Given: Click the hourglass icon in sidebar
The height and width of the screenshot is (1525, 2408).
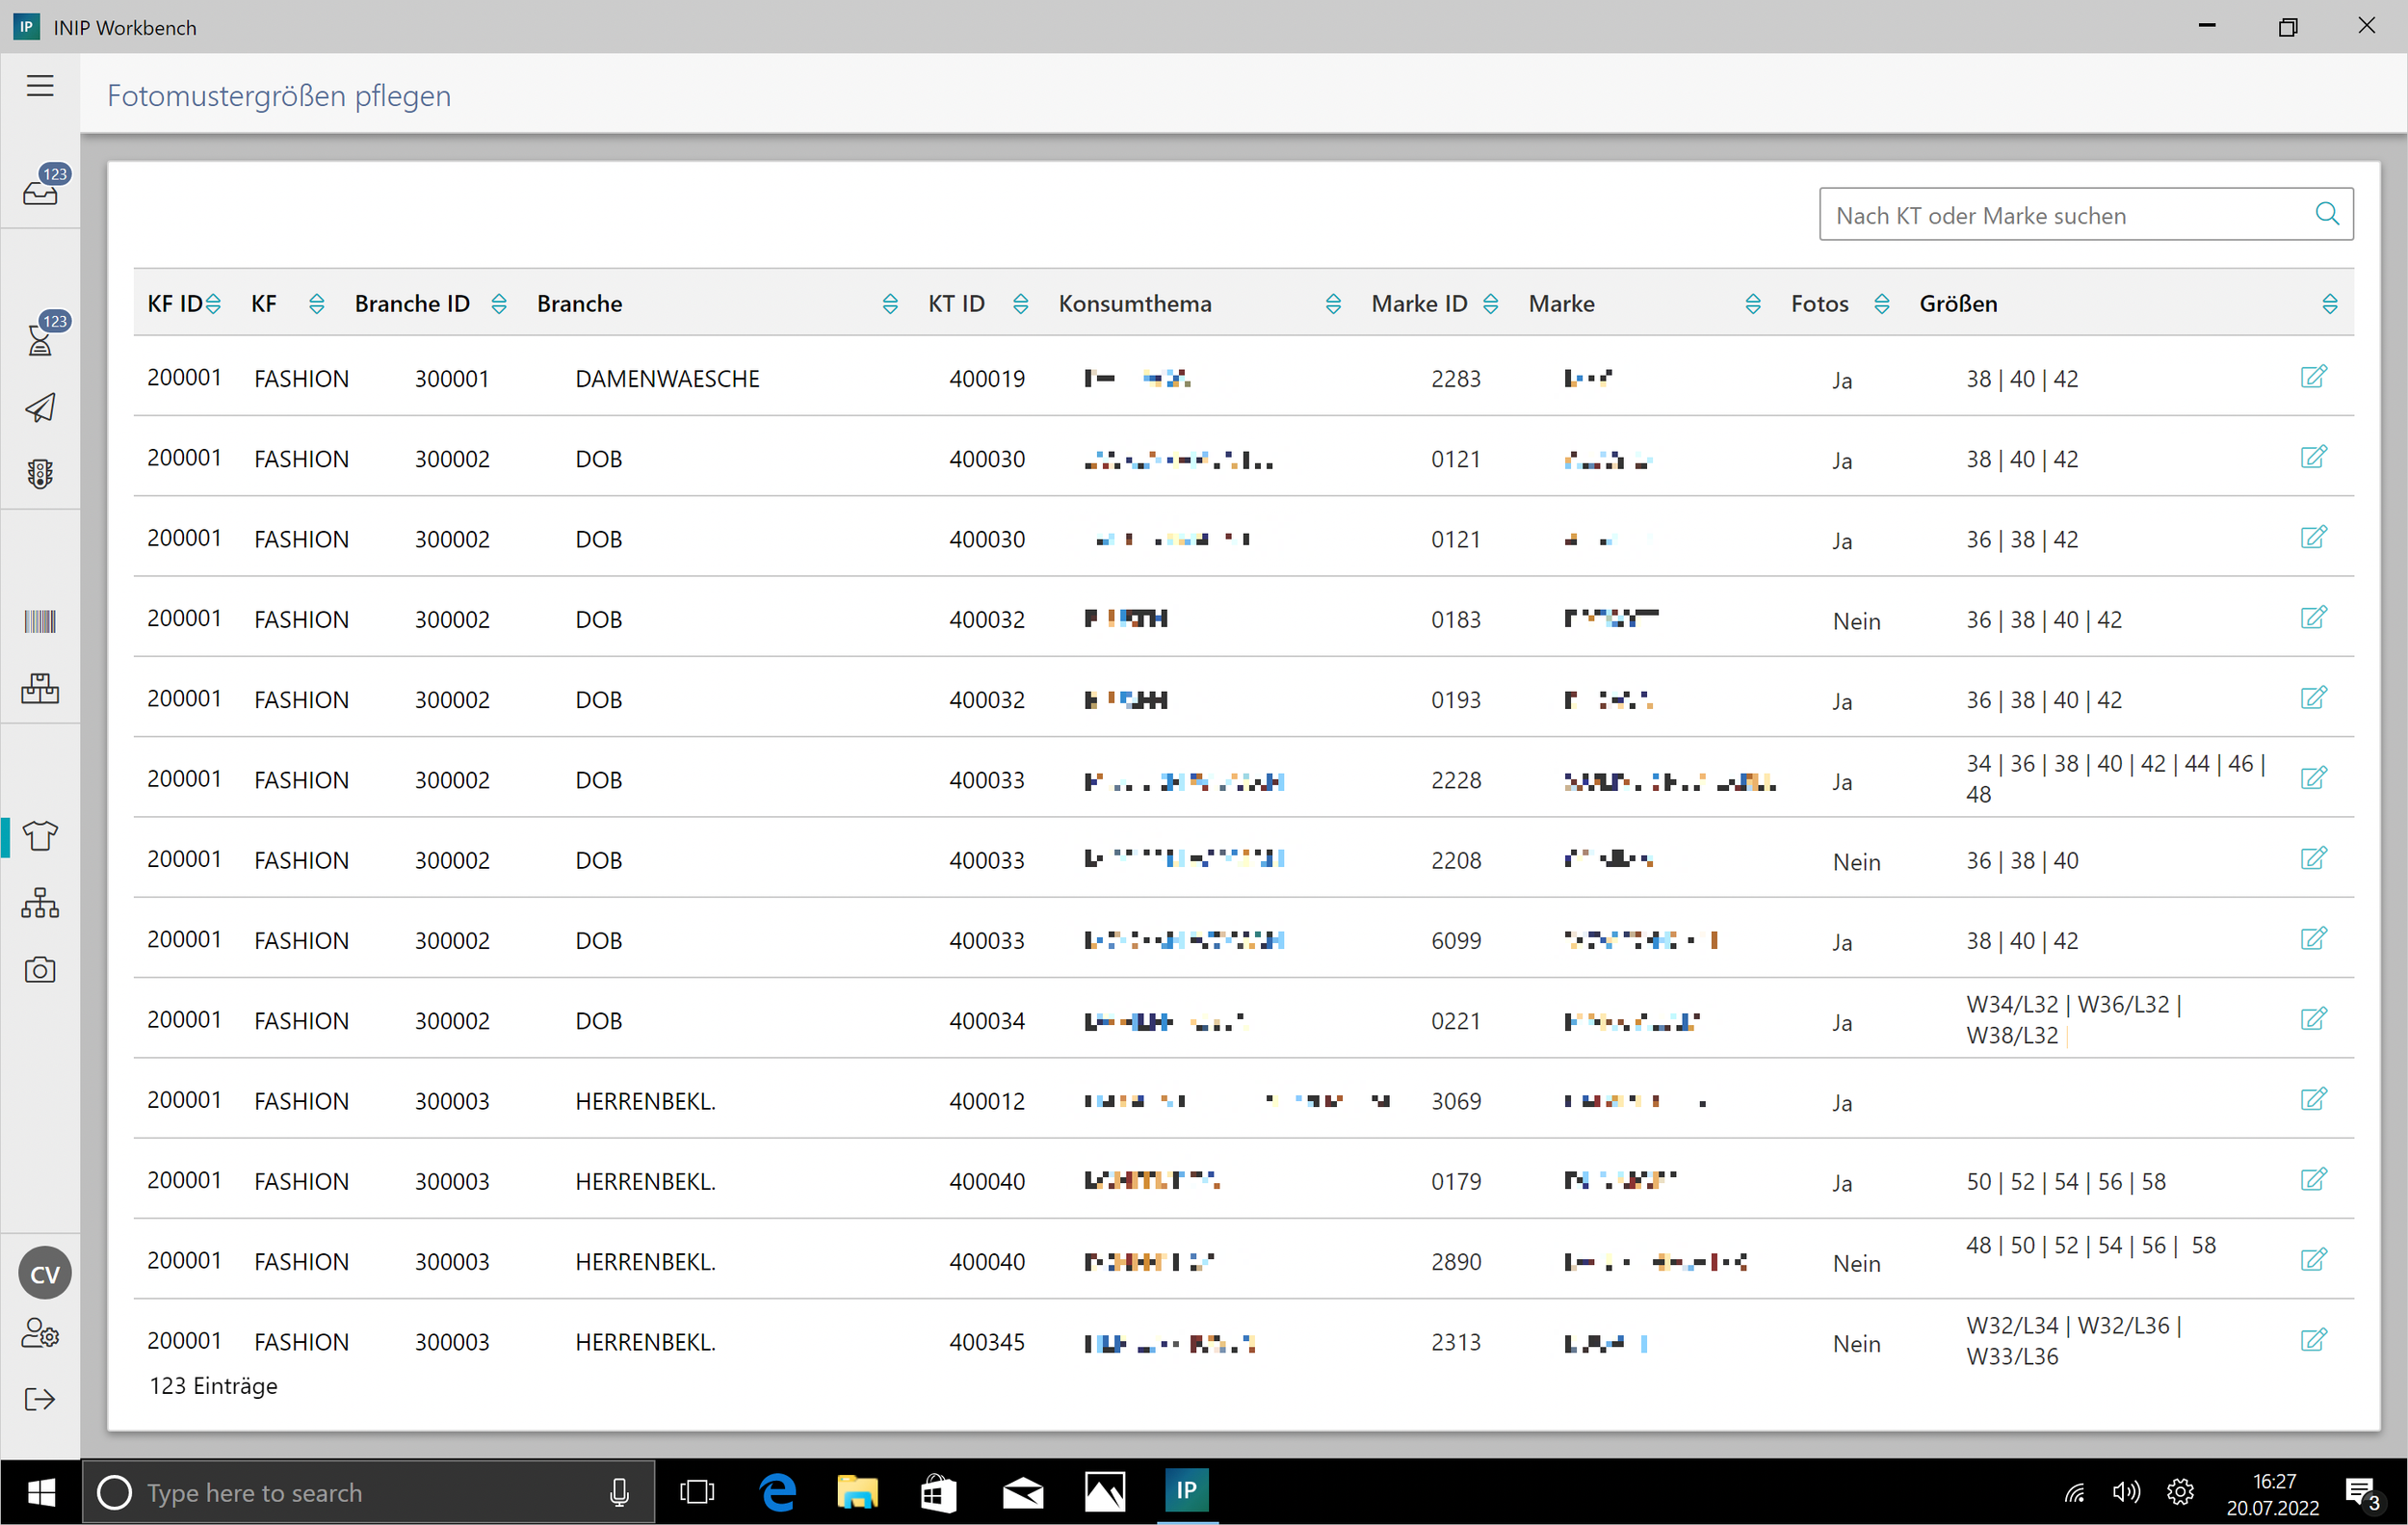Looking at the screenshot, I should click(x=41, y=340).
